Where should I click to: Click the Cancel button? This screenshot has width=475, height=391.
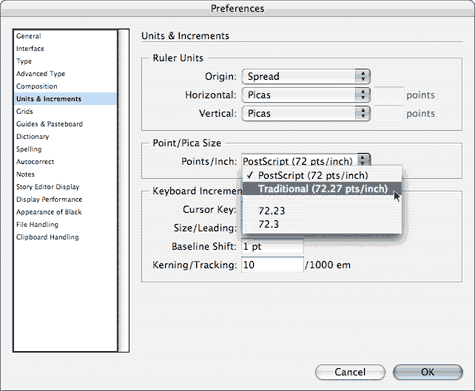tap(350, 372)
